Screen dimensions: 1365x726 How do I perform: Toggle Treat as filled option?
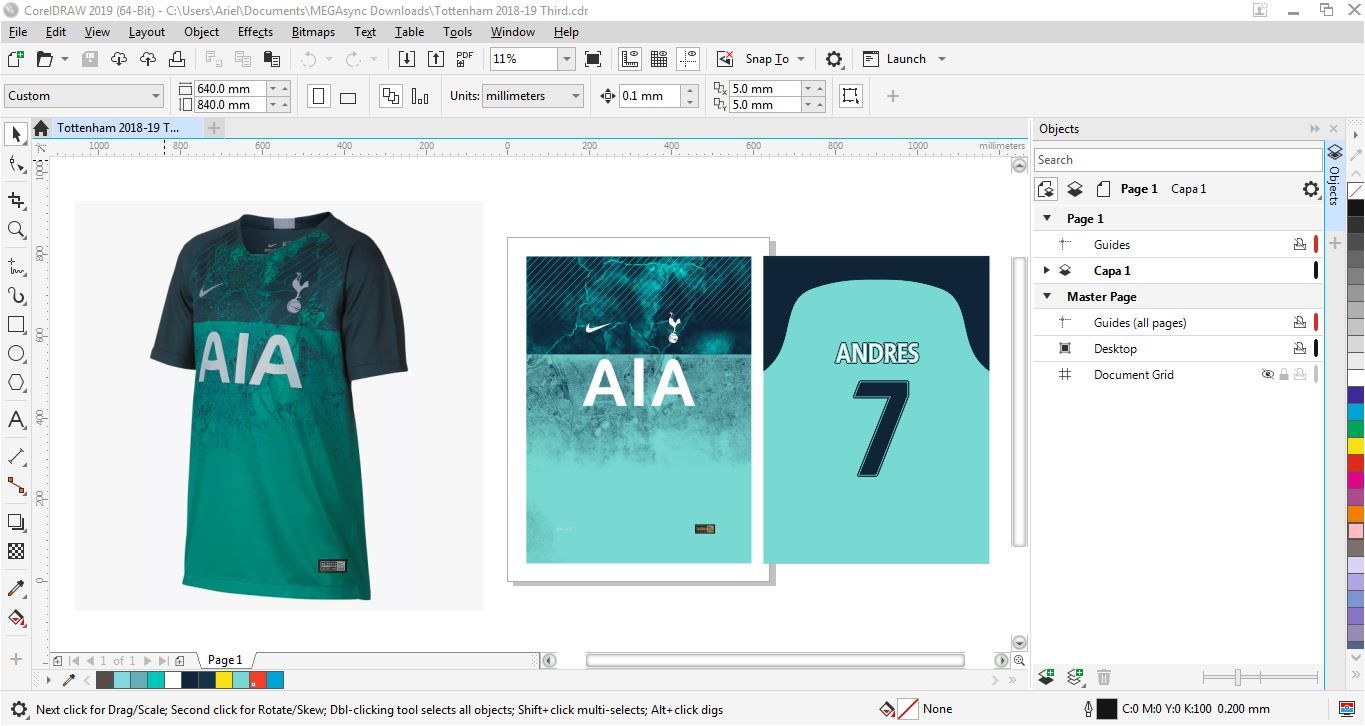click(x=850, y=96)
